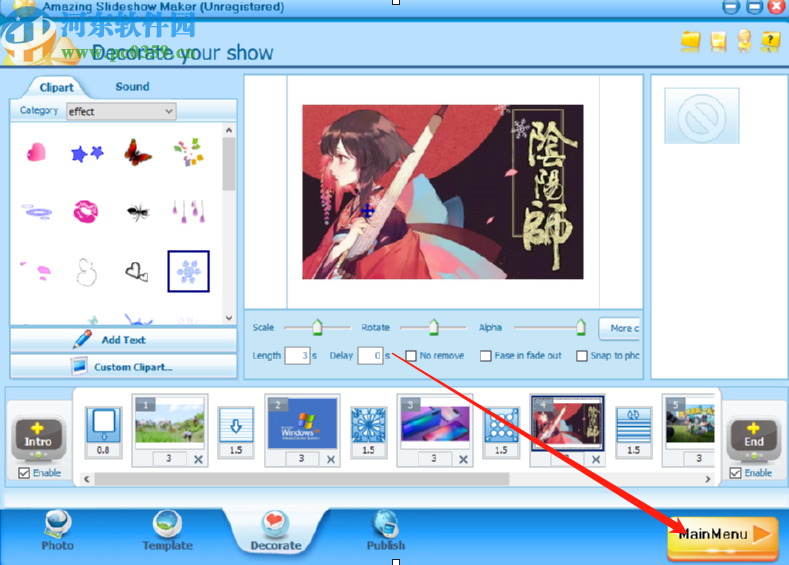Select the outlined double hearts clipart
The width and height of the screenshot is (789, 565).
pyautogui.click(x=136, y=272)
